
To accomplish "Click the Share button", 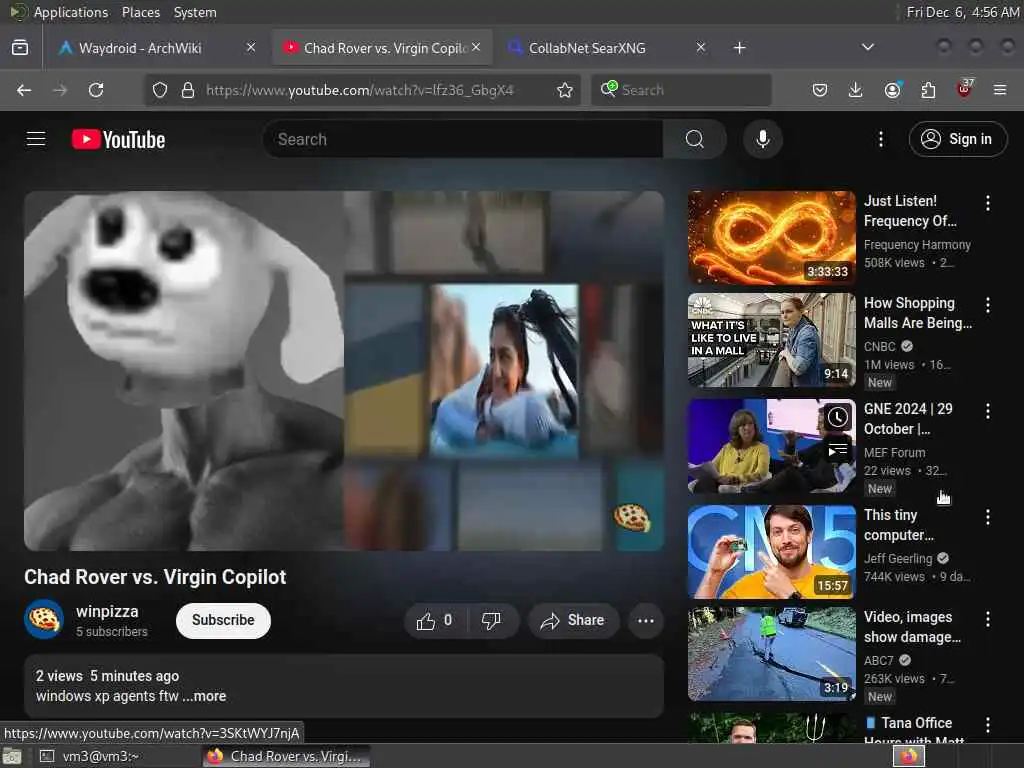I will pos(573,620).
